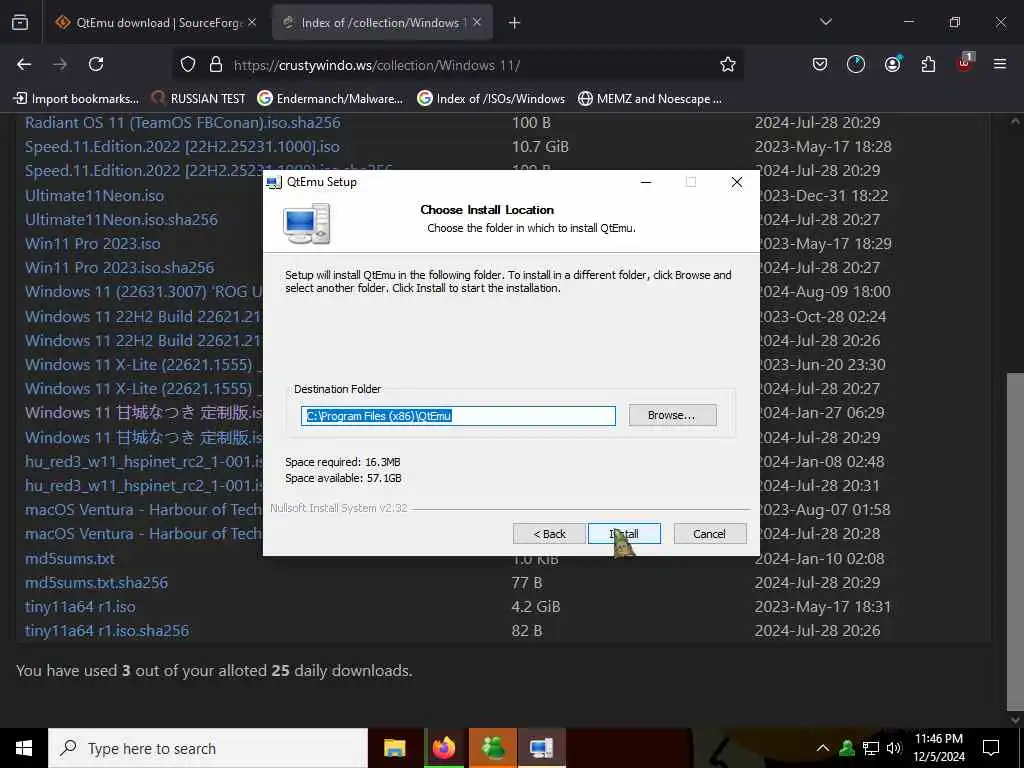Open the md5sums.txt.sha256 link
The width and height of the screenshot is (1024, 768).
pyautogui.click(x=97, y=583)
